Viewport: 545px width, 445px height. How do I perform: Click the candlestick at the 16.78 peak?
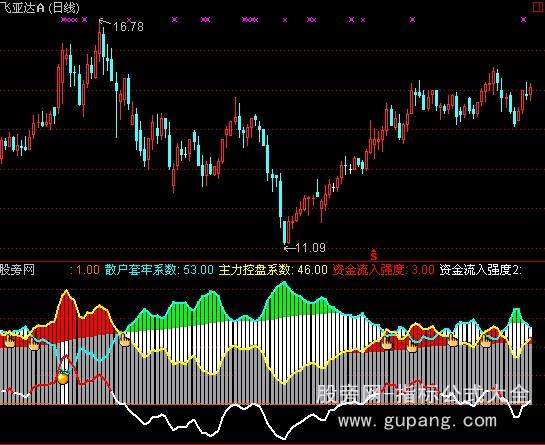[x=100, y=42]
